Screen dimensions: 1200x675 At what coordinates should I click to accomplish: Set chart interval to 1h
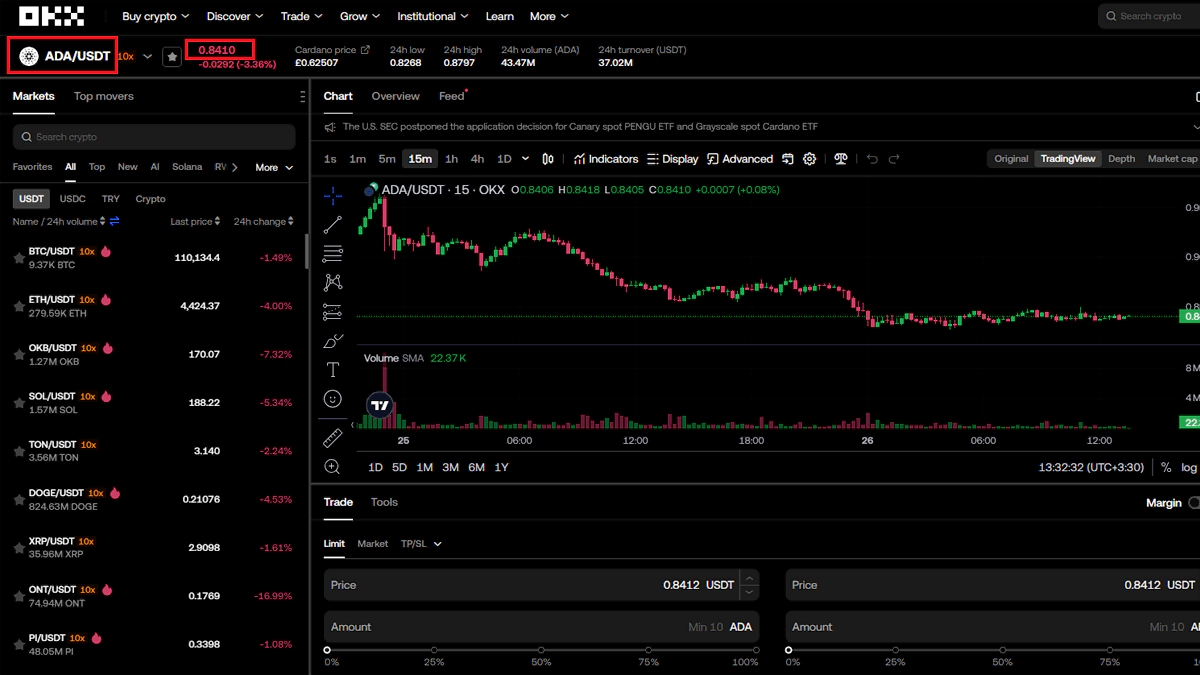[451, 159]
